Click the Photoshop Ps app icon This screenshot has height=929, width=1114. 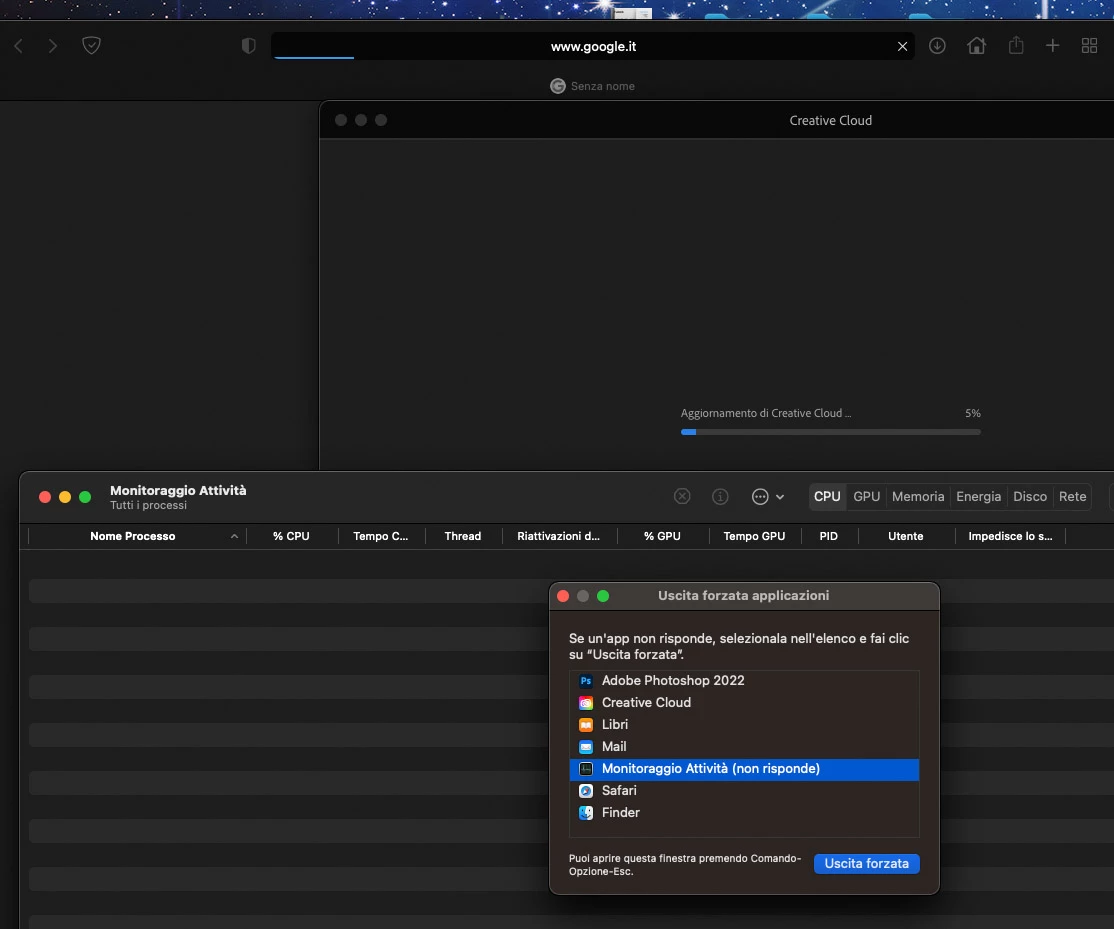[585, 681]
